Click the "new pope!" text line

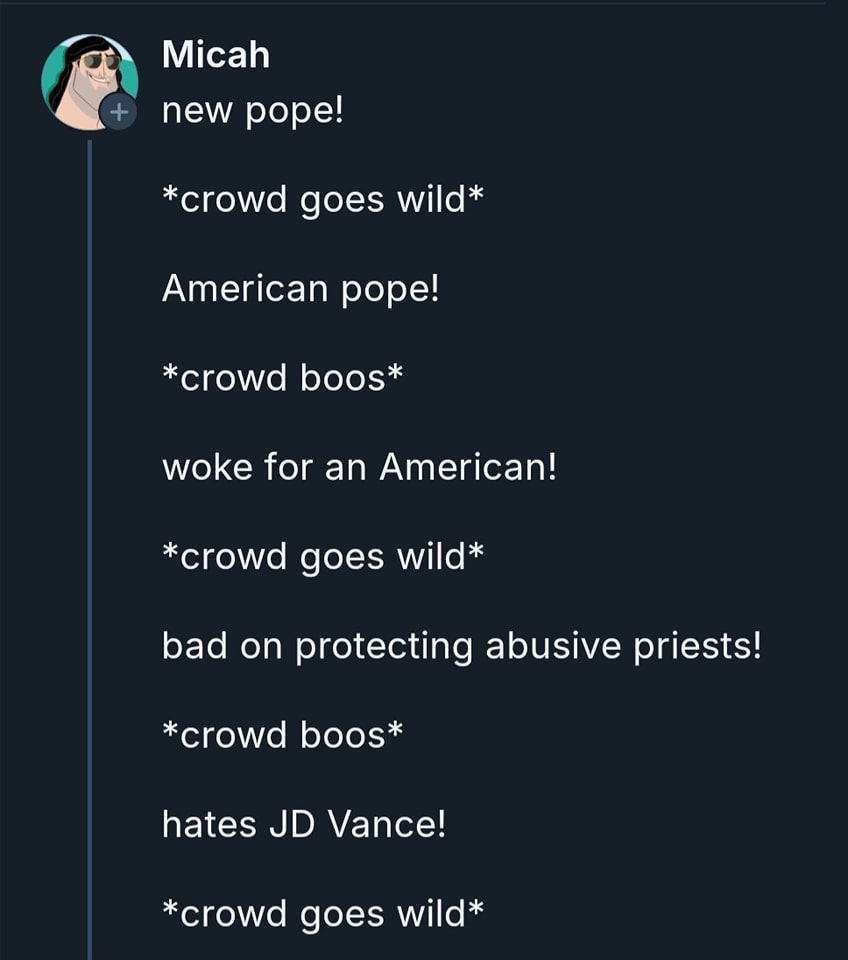(x=252, y=111)
